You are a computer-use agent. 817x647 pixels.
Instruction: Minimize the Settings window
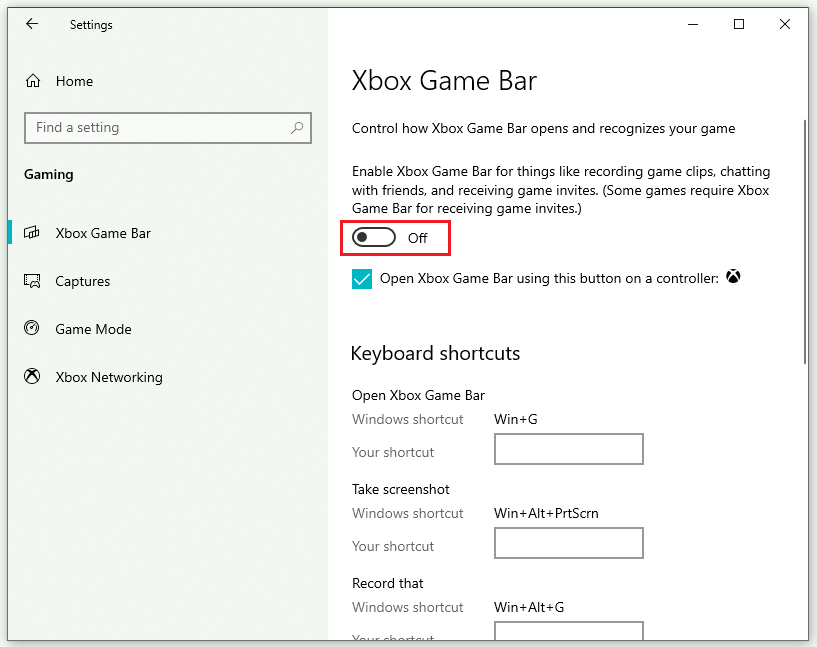(x=692, y=24)
